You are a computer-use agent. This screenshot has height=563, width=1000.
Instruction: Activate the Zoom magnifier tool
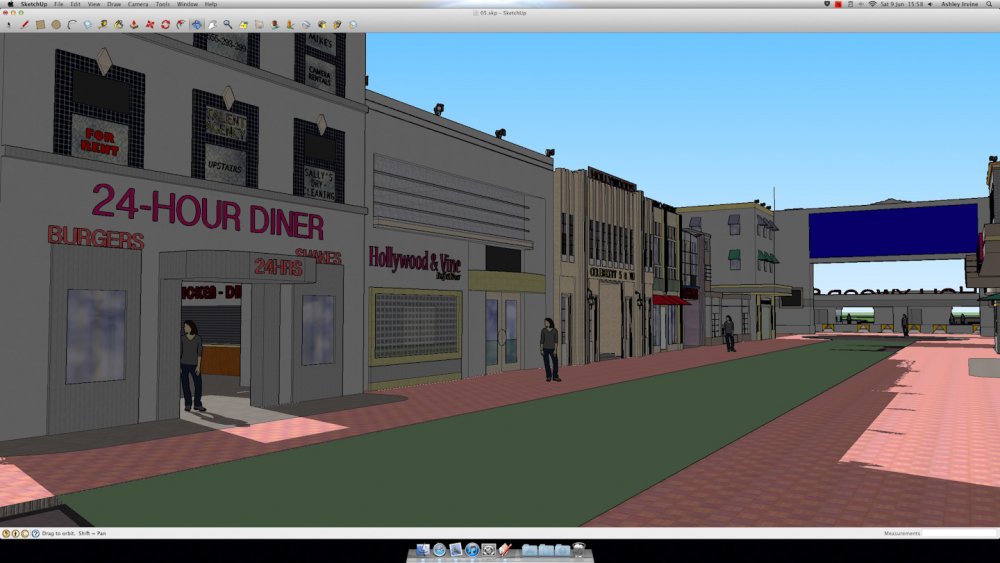pyautogui.click(x=228, y=25)
